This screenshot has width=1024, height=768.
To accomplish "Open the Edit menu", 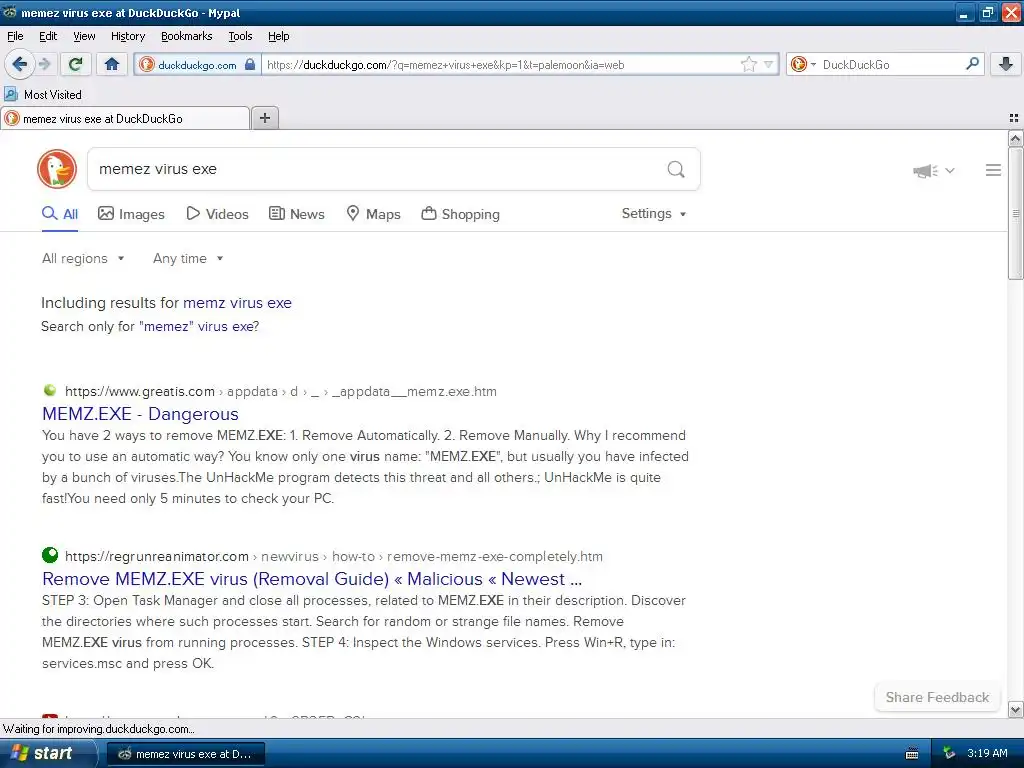I will 48,36.
